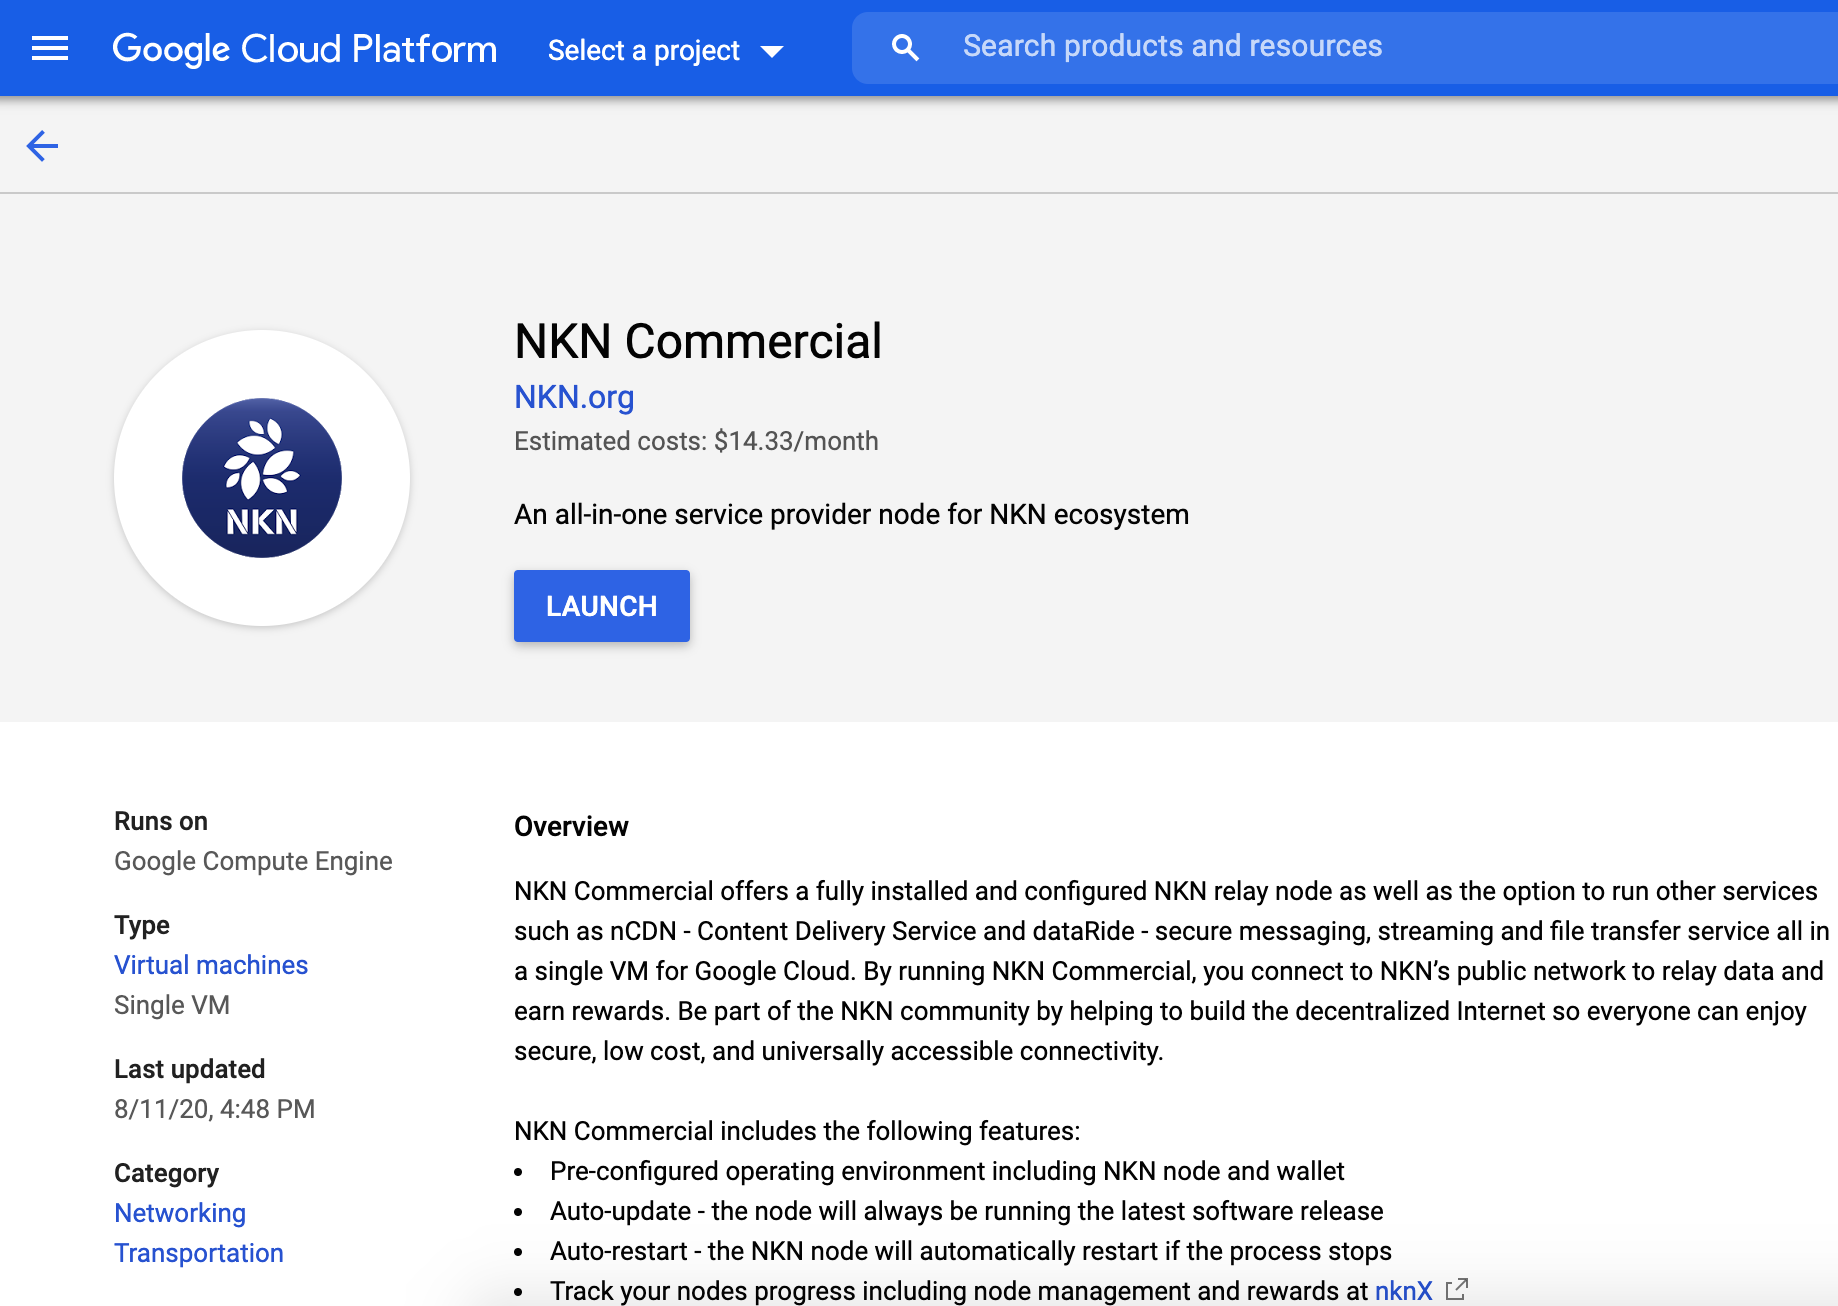
Task: Click the Google Cloud Platform logo text
Action: pos(304,49)
